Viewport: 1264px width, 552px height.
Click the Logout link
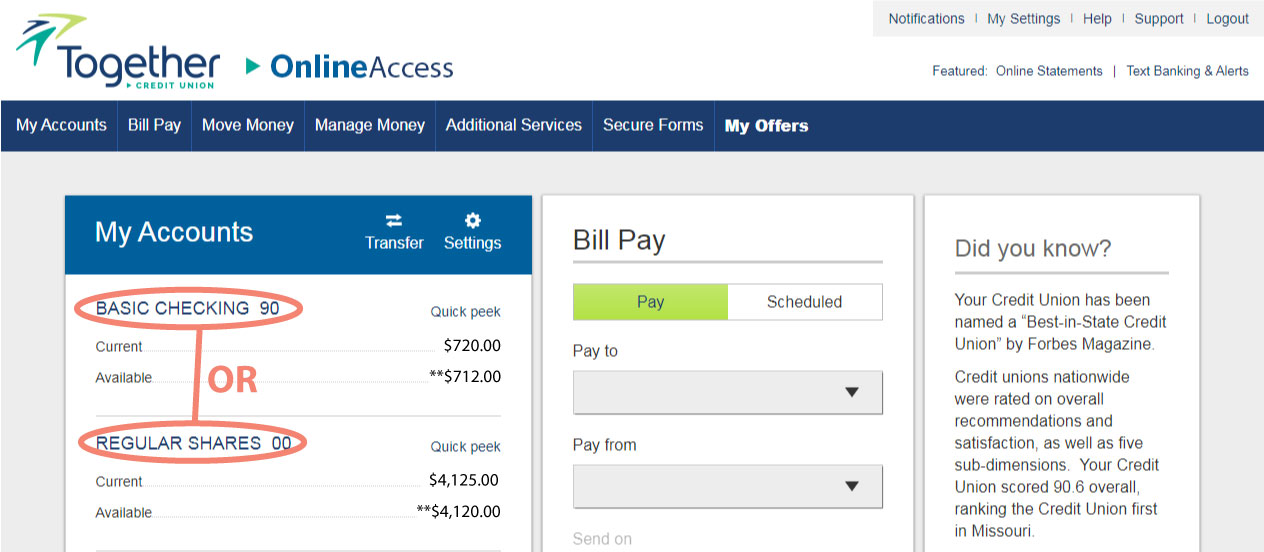[1227, 19]
